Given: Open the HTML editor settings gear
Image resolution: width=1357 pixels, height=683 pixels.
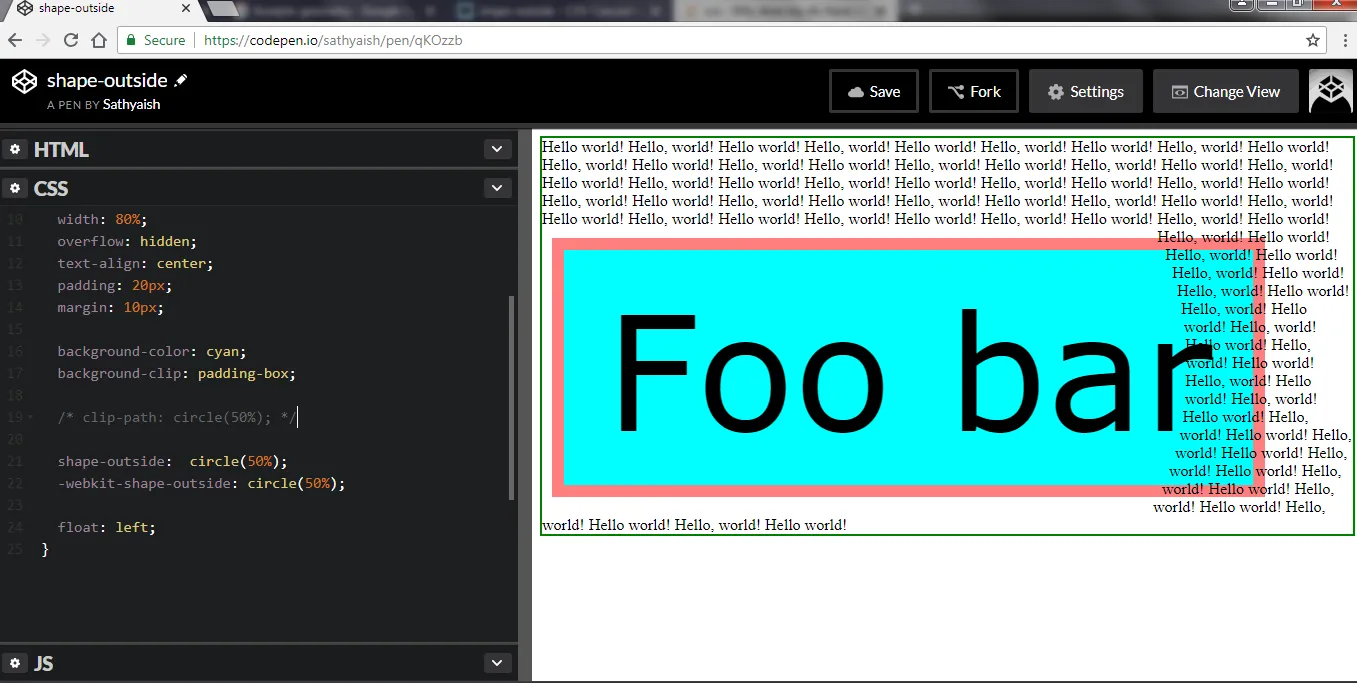Looking at the screenshot, I should [x=15, y=149].
